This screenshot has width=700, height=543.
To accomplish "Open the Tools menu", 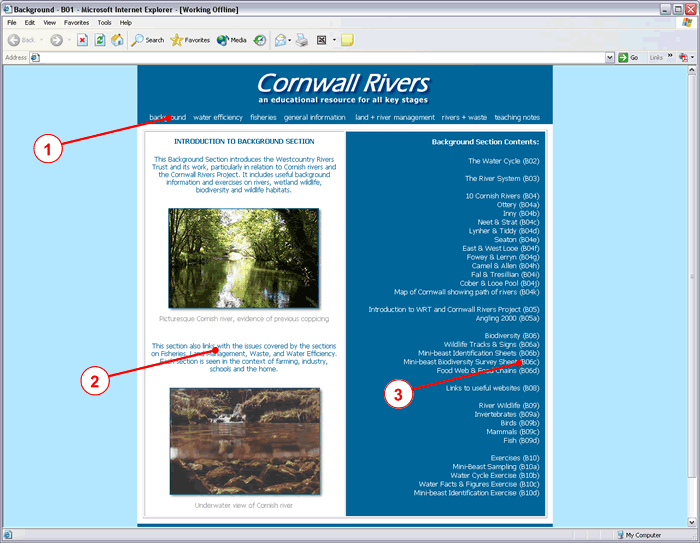I will 104,22.
